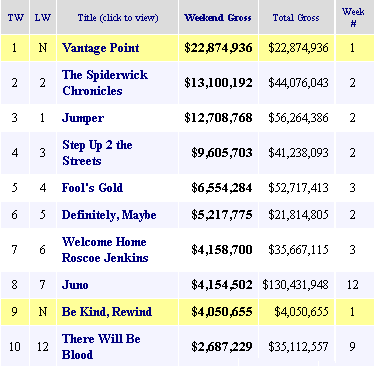Click the Week # column header
The image size is (375, 366).
click(x=353, y=17)
